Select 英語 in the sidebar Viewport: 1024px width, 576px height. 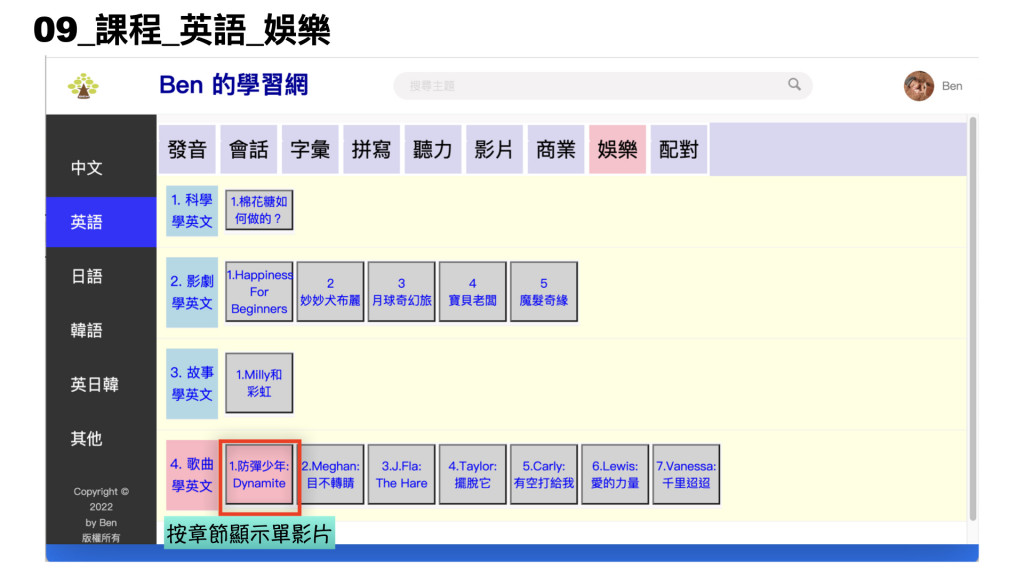click(101, 222)
